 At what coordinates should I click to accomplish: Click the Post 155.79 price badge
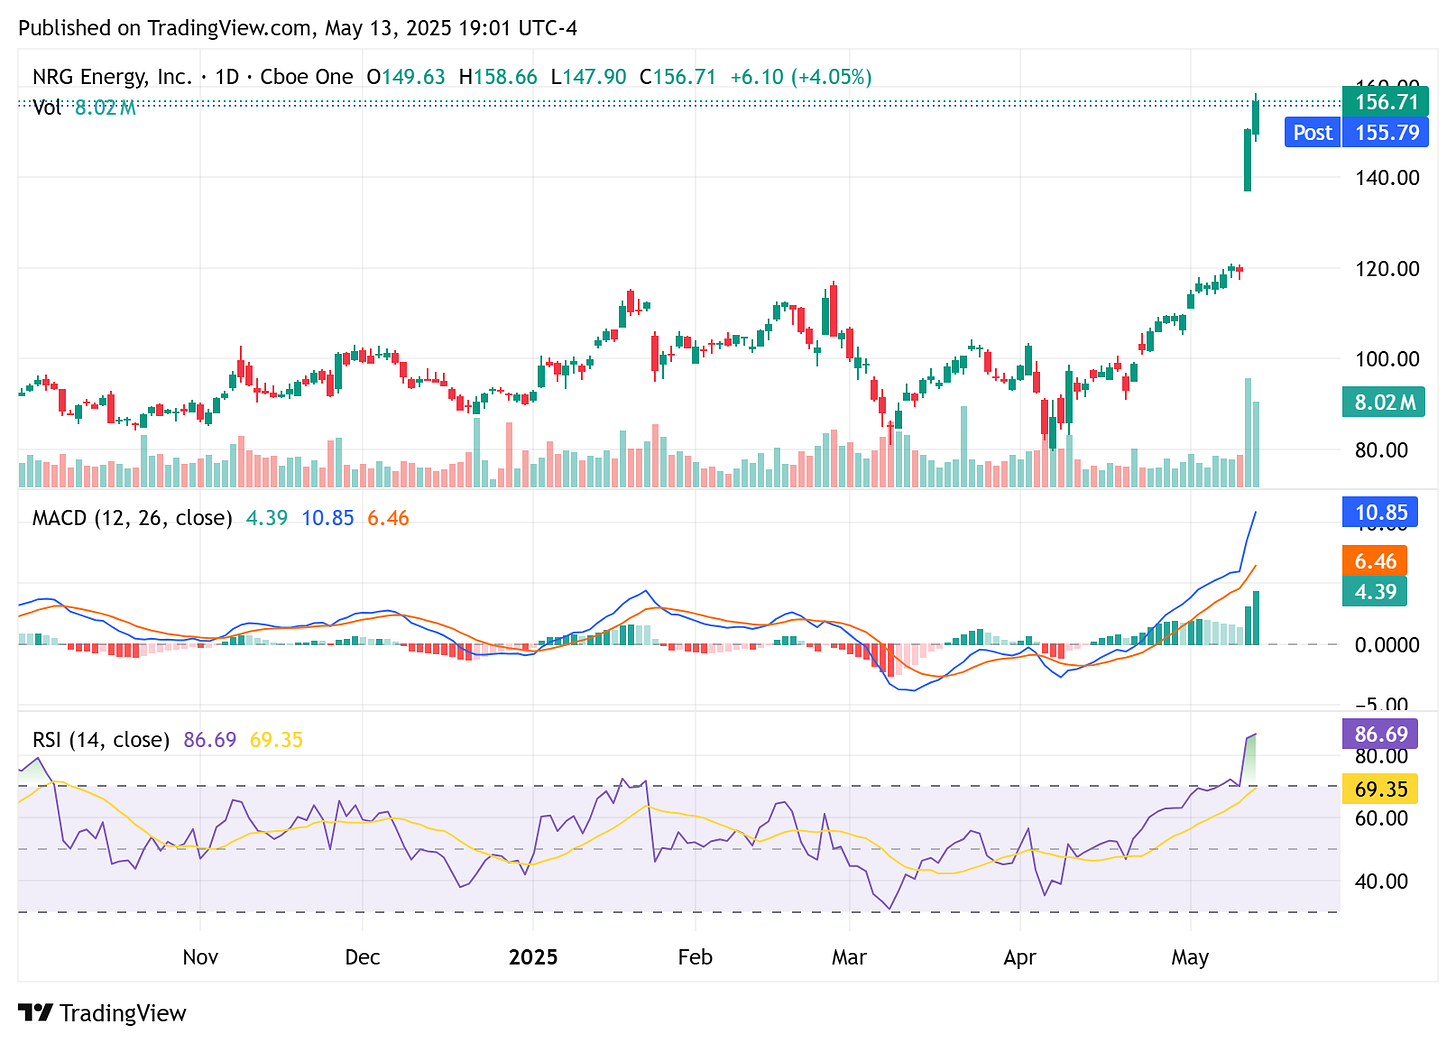[x=1354, y=131]
